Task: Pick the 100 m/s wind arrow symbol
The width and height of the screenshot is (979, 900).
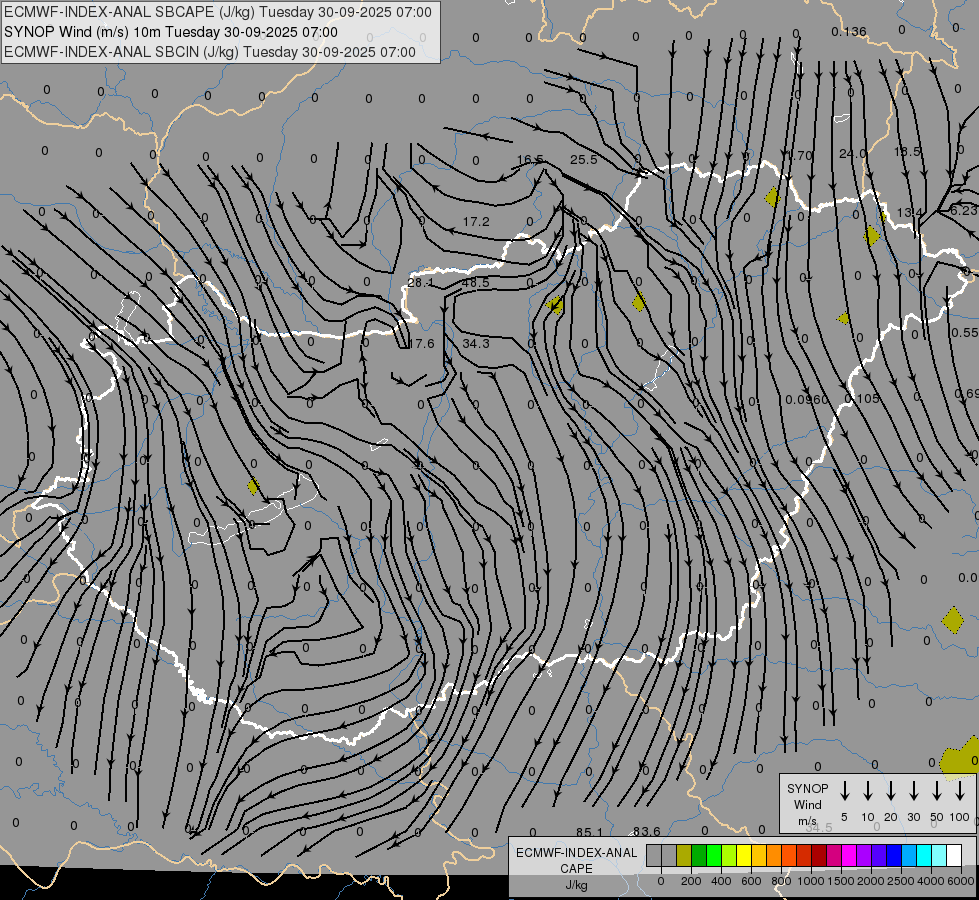Action: pyautogui.click(x=960, y=791)
